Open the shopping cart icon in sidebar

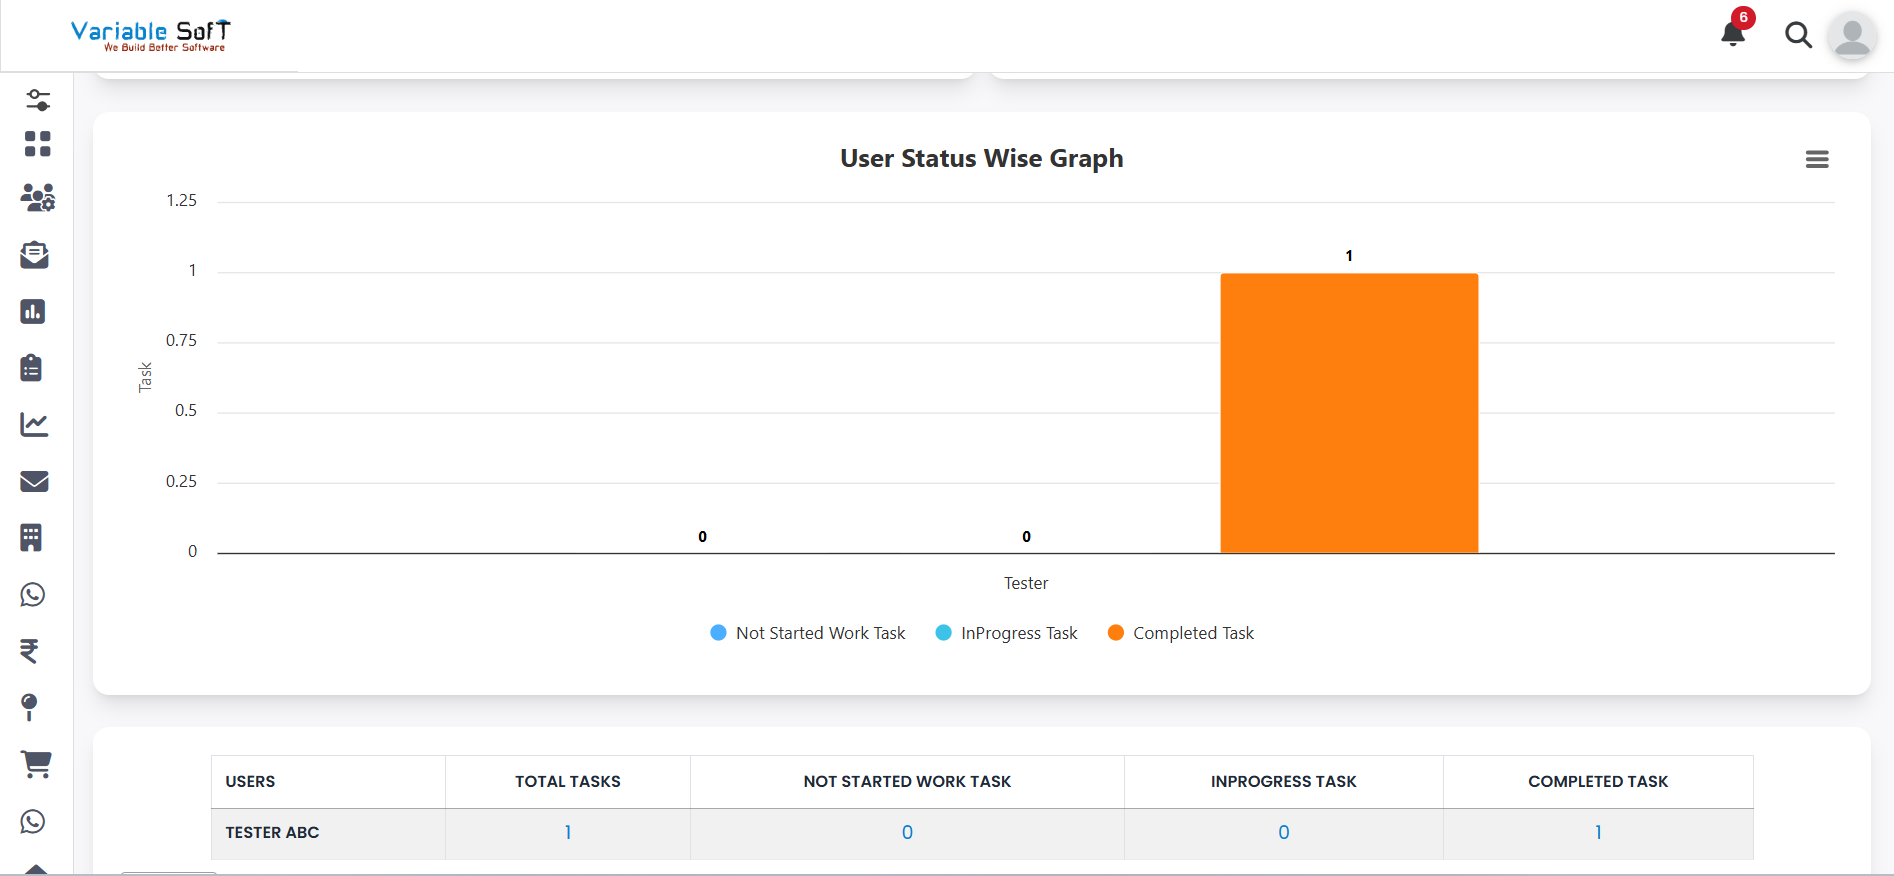pyautogui.click(x=36, y=764)
